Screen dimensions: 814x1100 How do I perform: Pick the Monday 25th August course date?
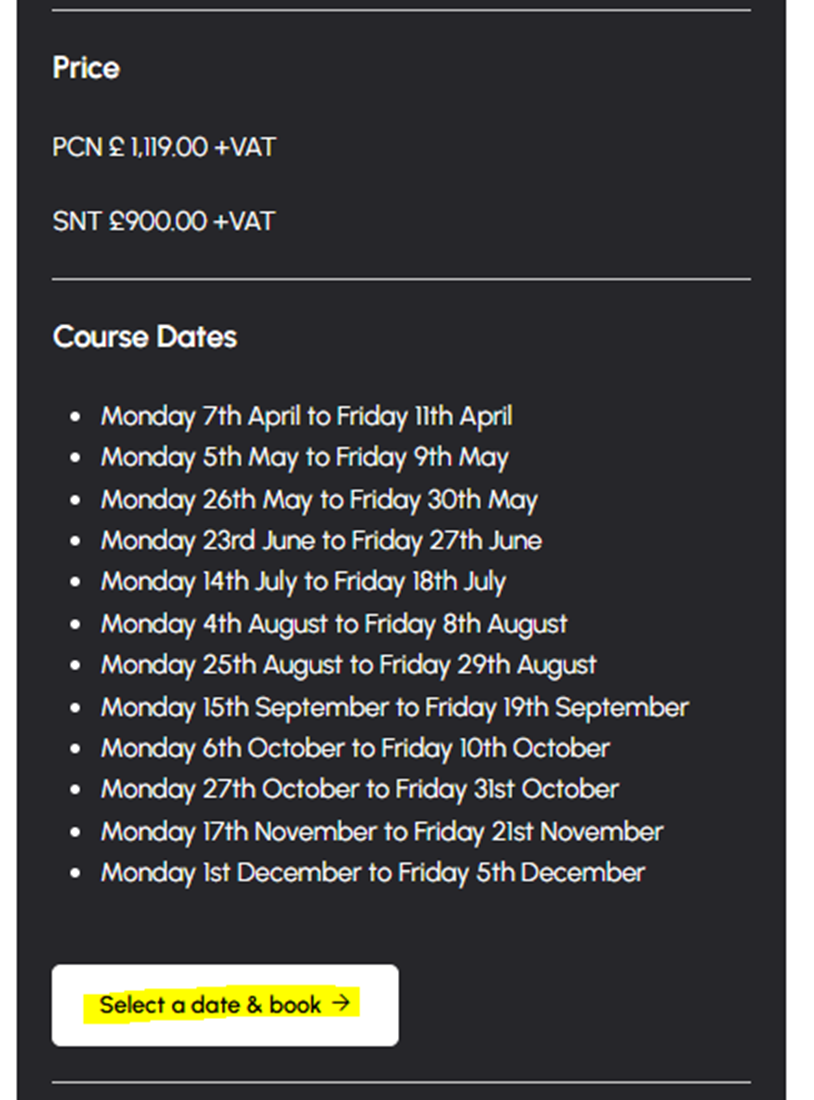point(348,665)
